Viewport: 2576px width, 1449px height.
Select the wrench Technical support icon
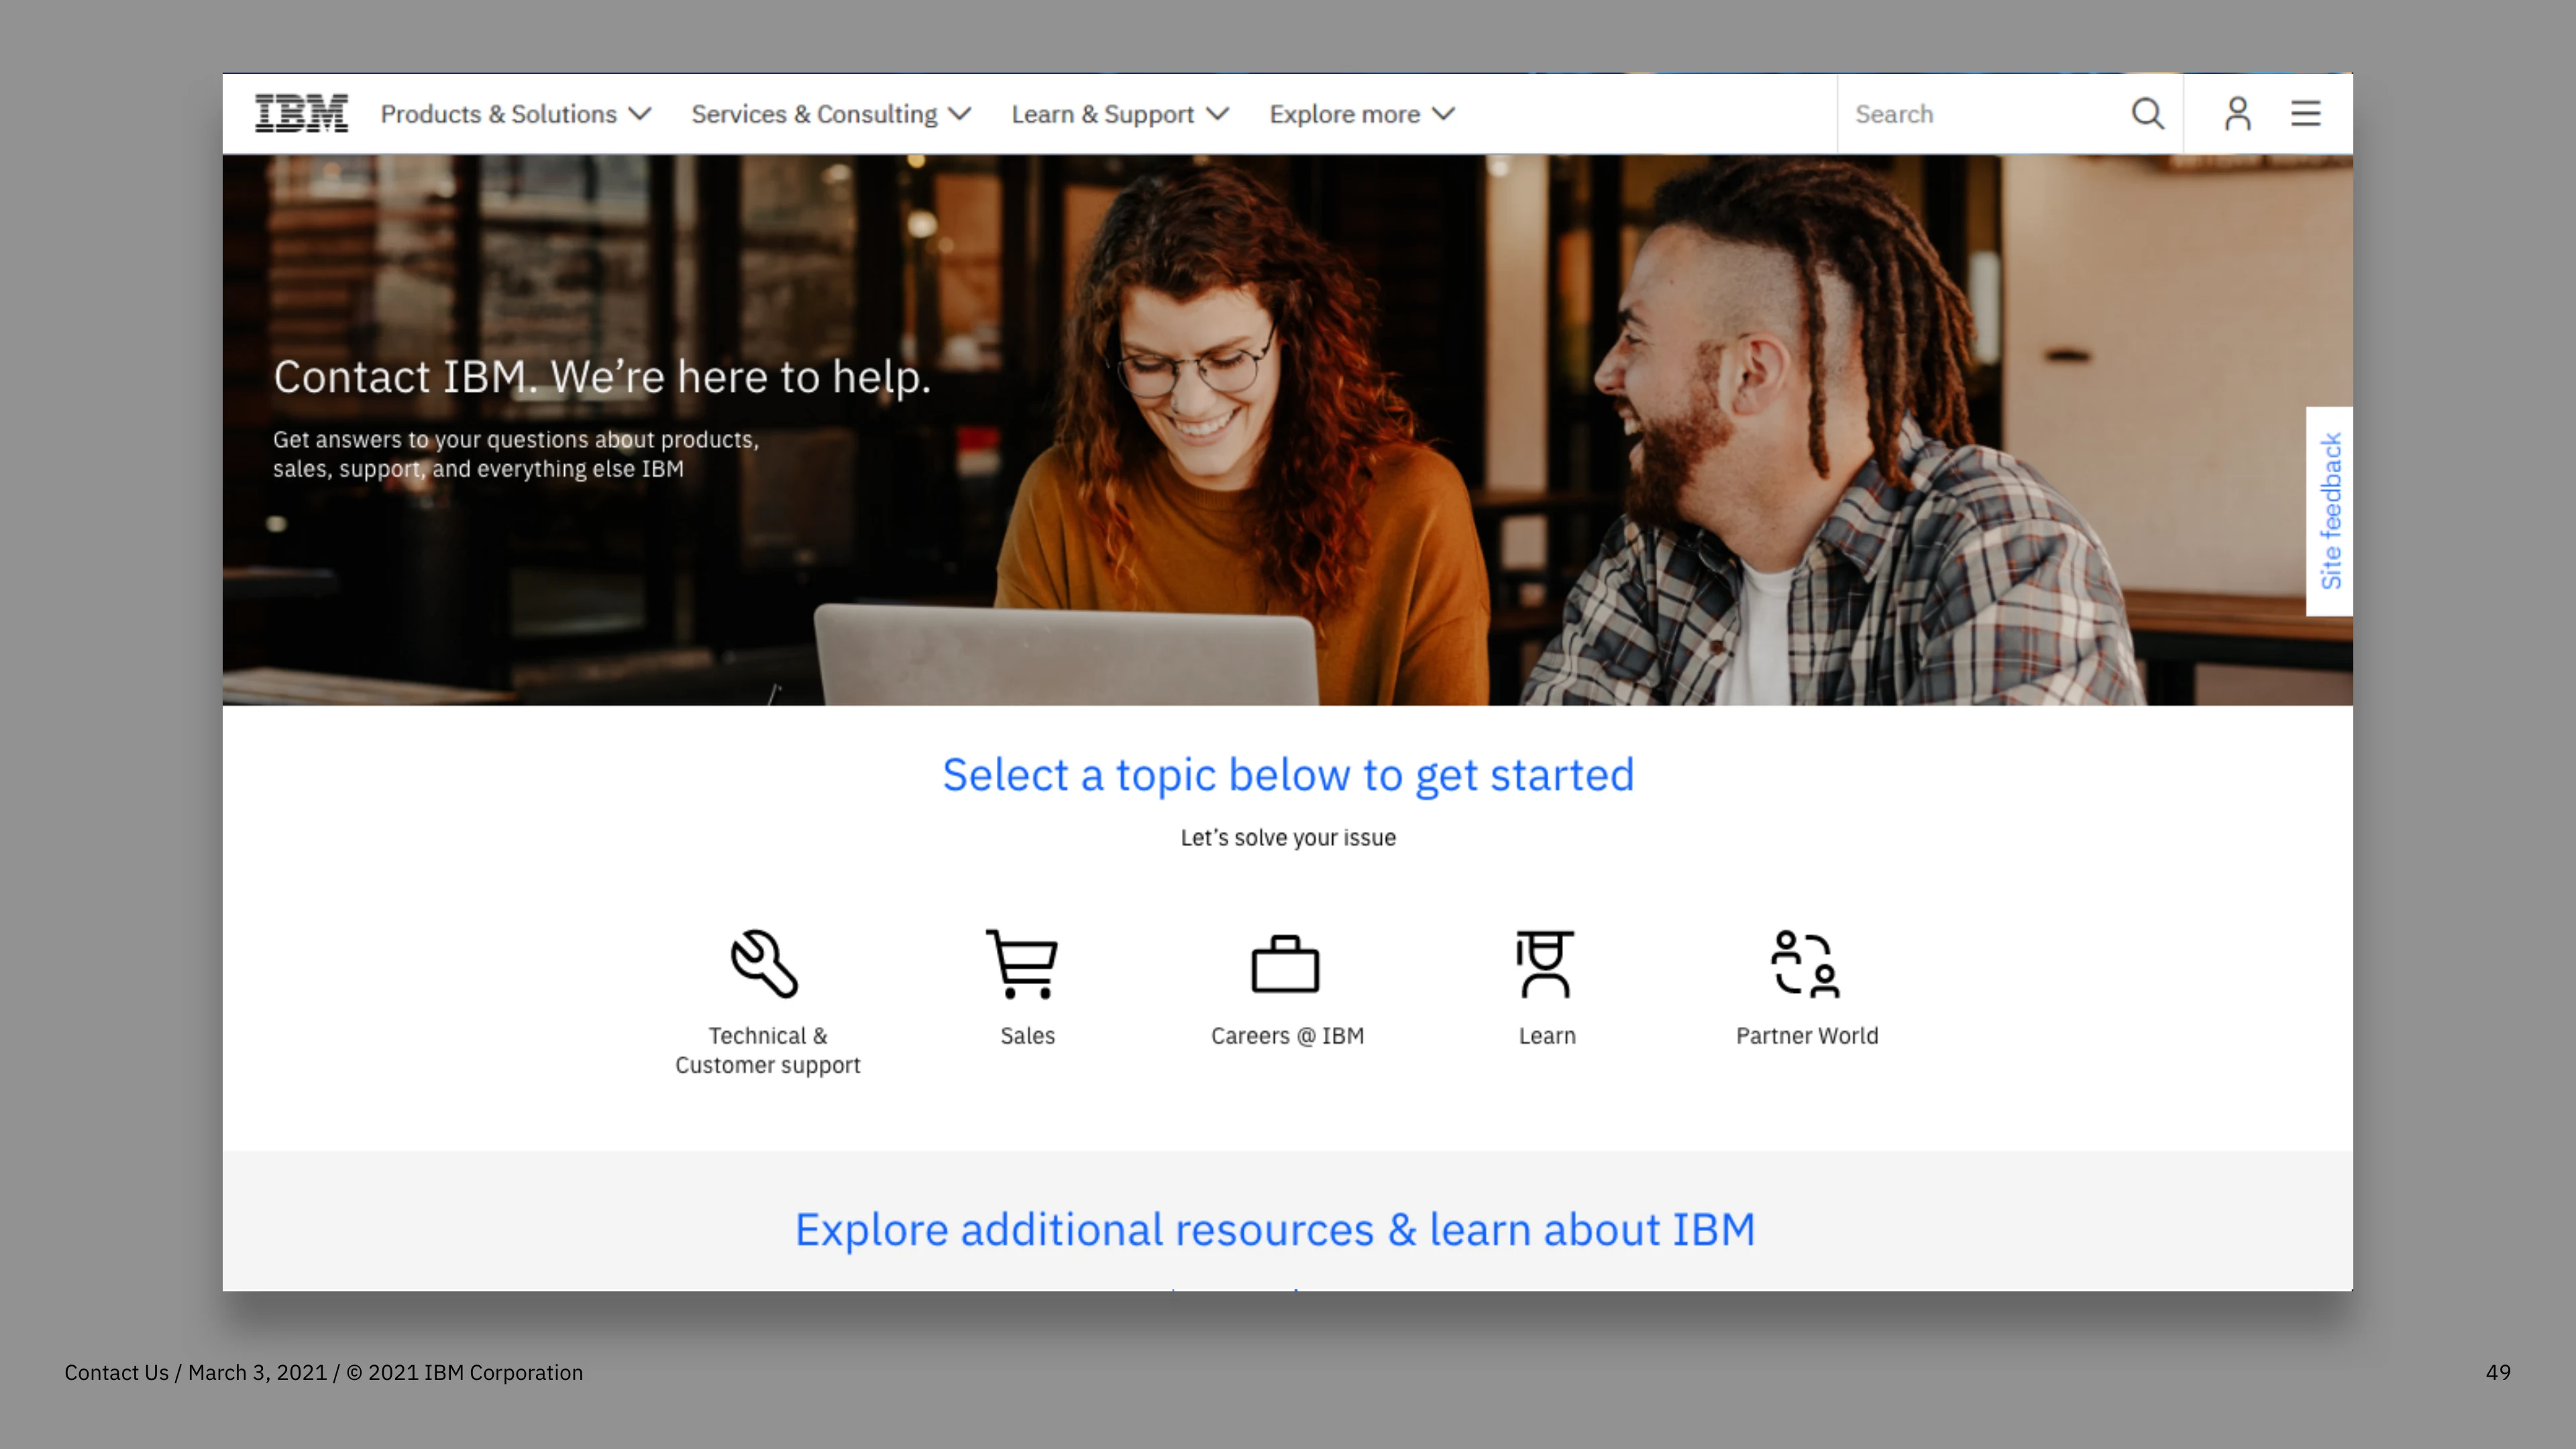click(x=765, y=964)
